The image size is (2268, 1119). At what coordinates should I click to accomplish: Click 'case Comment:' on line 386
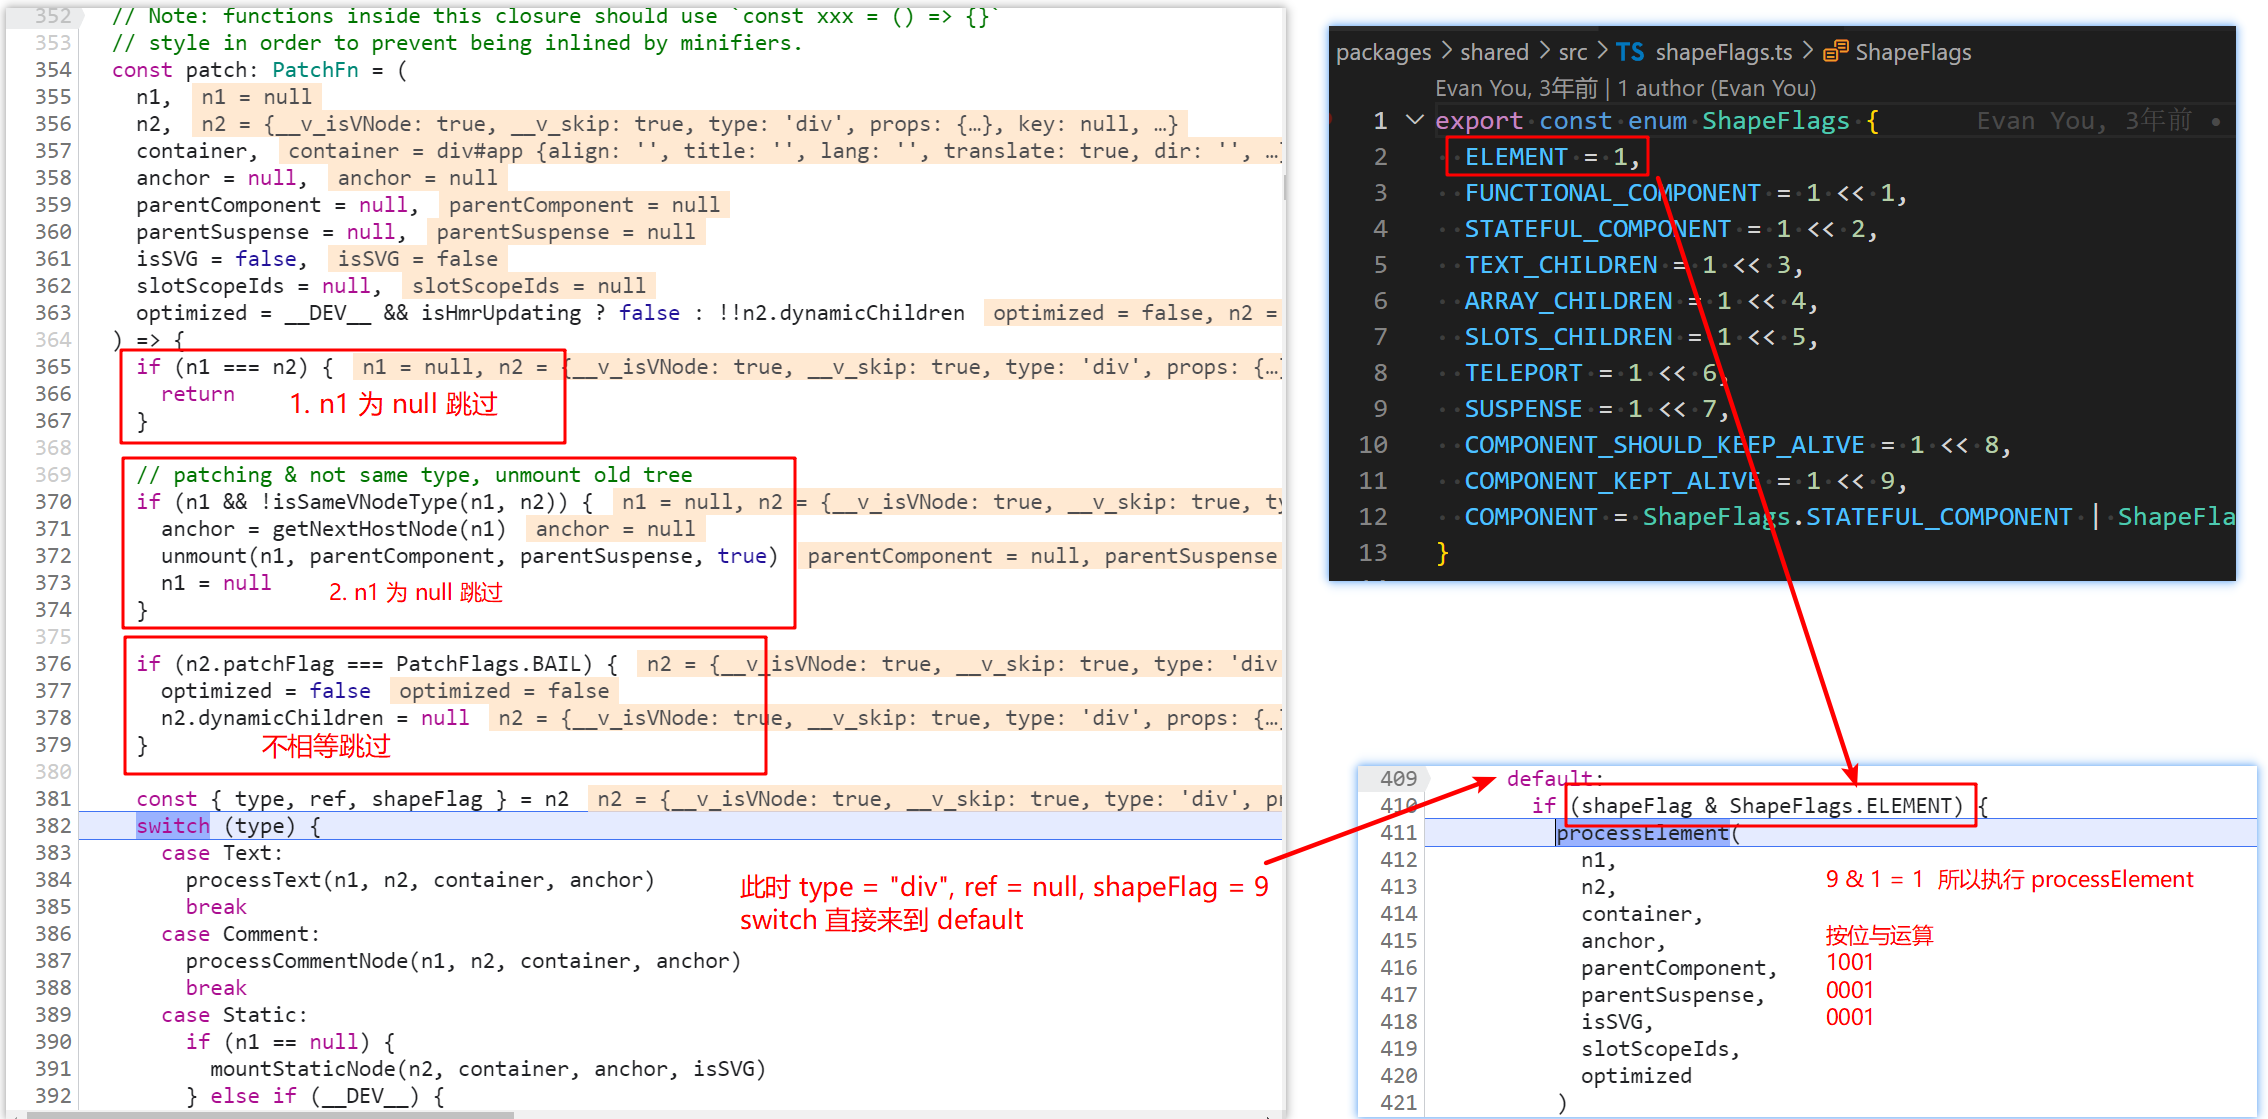pyautogui.click(x=241, y=934)
